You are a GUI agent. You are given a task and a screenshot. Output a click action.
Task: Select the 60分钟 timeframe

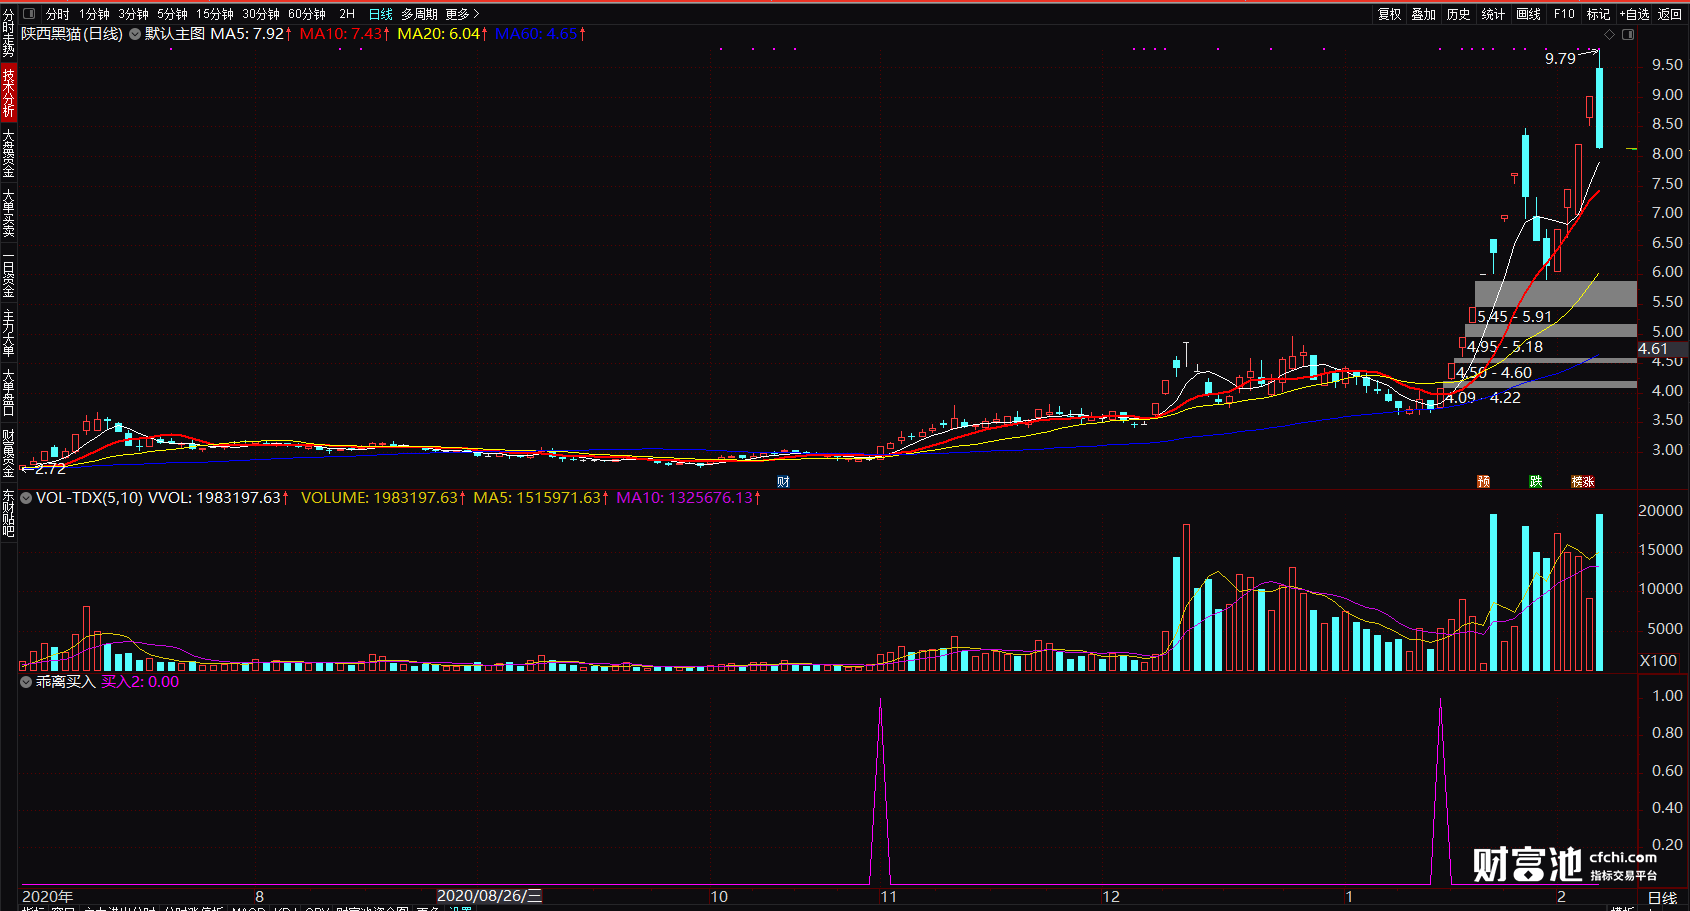[307, 14]
